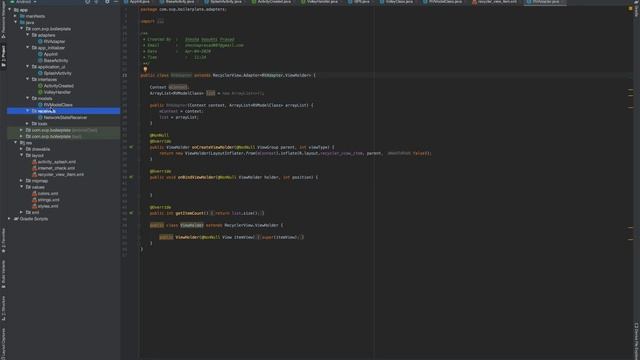Image resolution: width=640 pixels, height=360 pixels.
Task: Click the author email link in header comment
Action: (x=214, y=45)
